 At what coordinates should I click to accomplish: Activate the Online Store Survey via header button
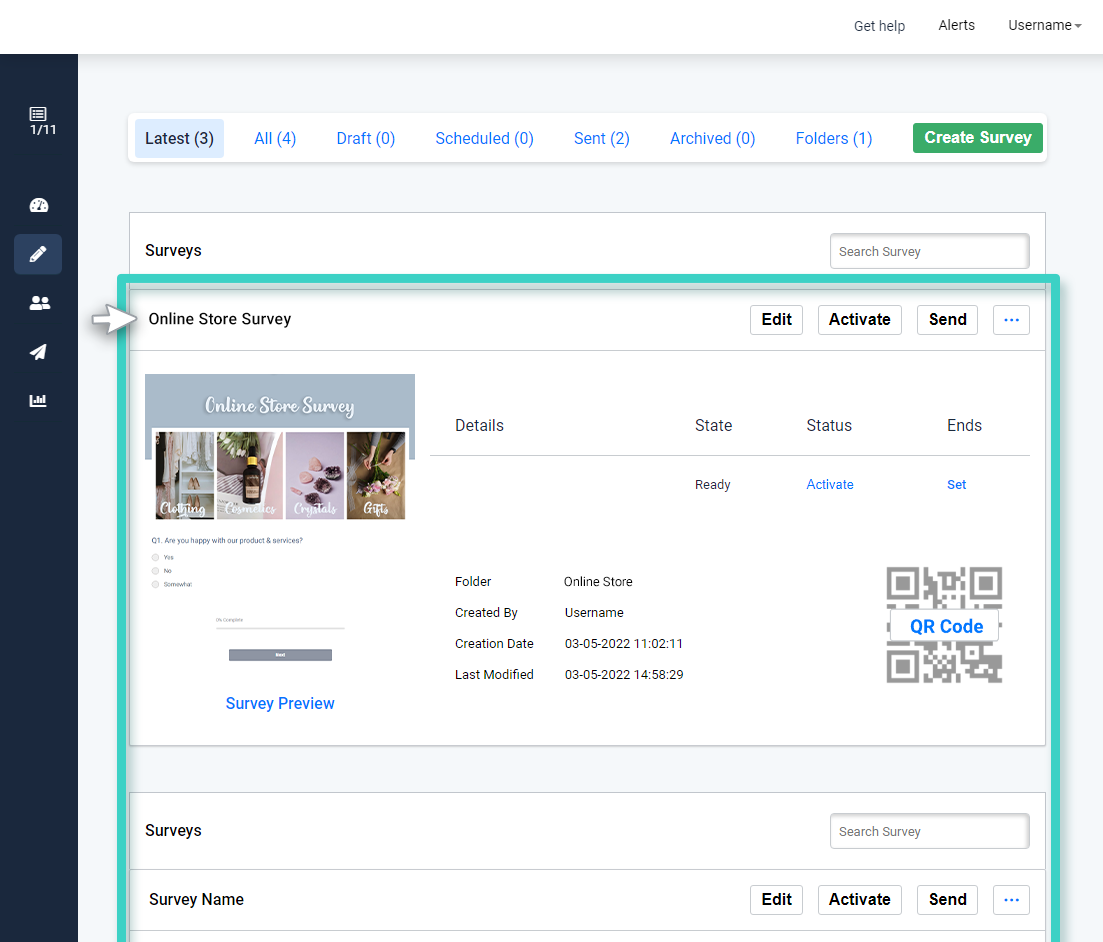[x=860, y=320]
